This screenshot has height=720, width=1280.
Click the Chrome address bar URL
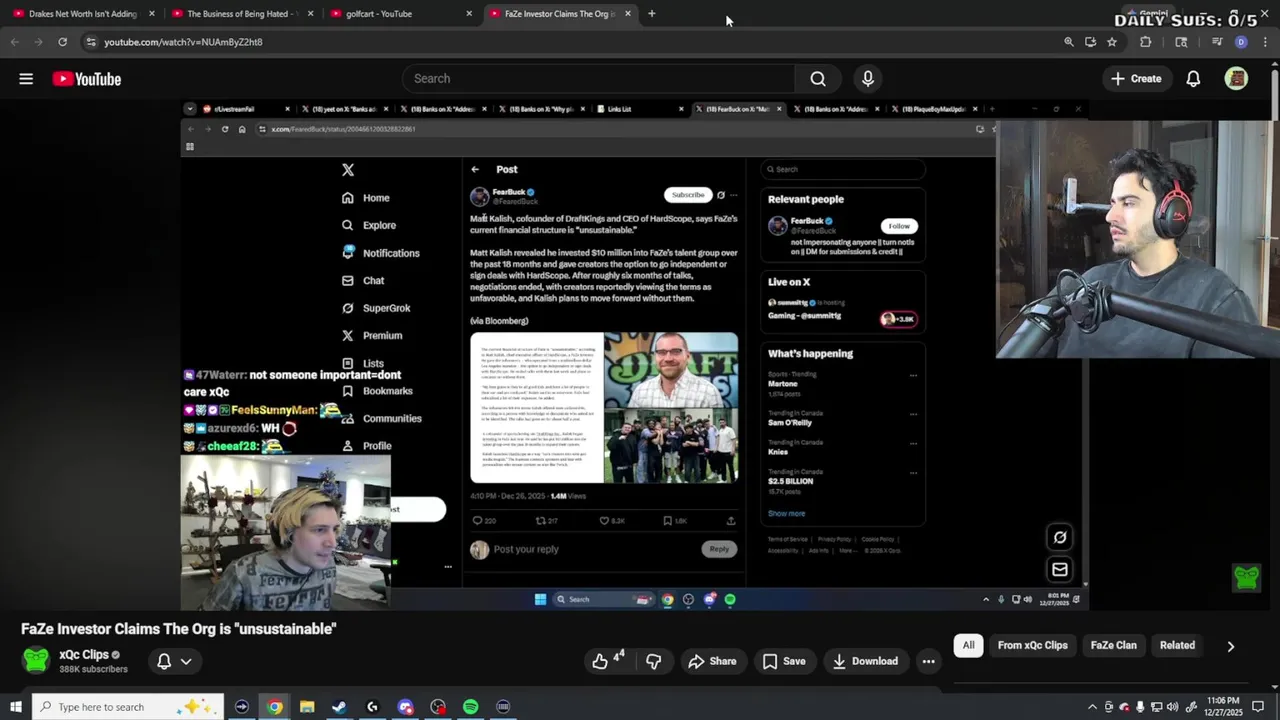coord(183,42)
